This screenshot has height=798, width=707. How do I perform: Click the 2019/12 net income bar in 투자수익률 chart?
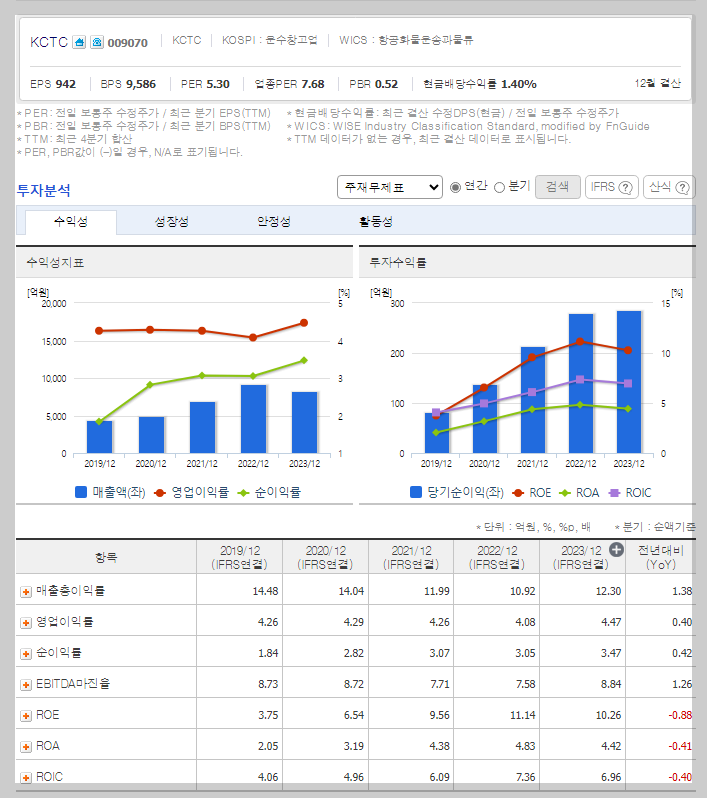tap(437, 433)
